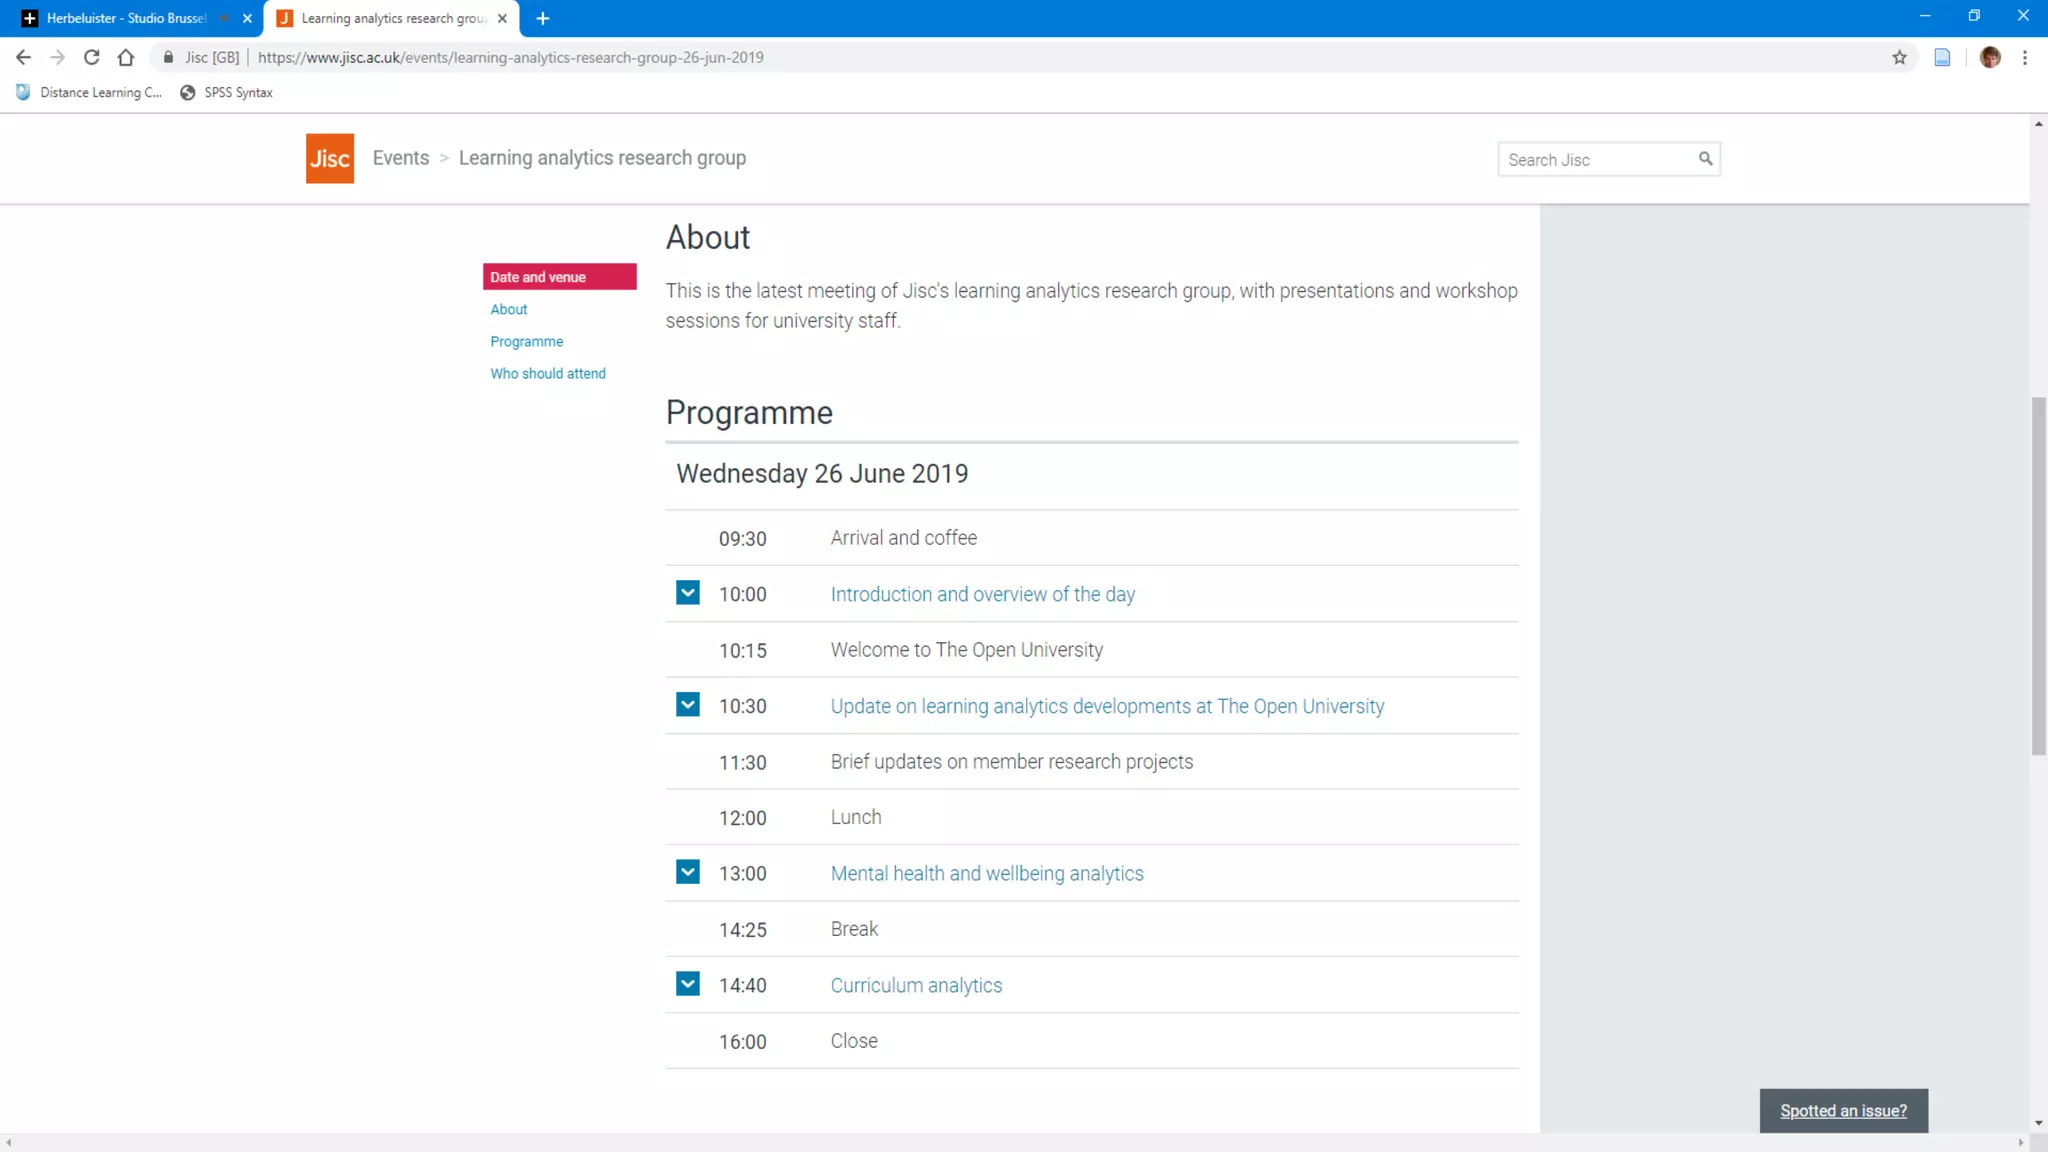Open the user profile avatar
This screenshot has height=1152, width=2048.
pos(1990,57)
